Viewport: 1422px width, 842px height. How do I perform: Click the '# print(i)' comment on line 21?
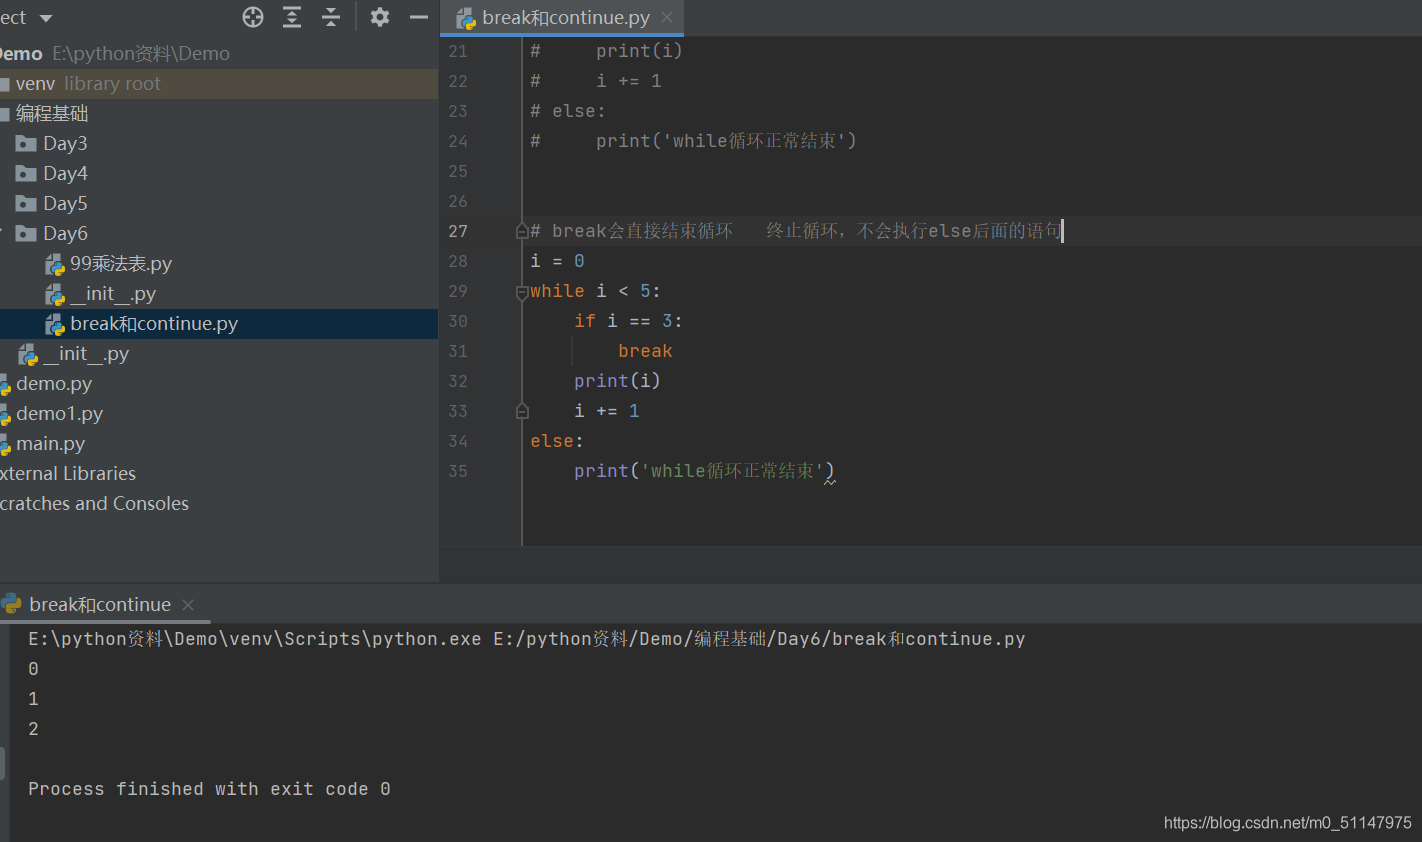[x=606, y=51]
